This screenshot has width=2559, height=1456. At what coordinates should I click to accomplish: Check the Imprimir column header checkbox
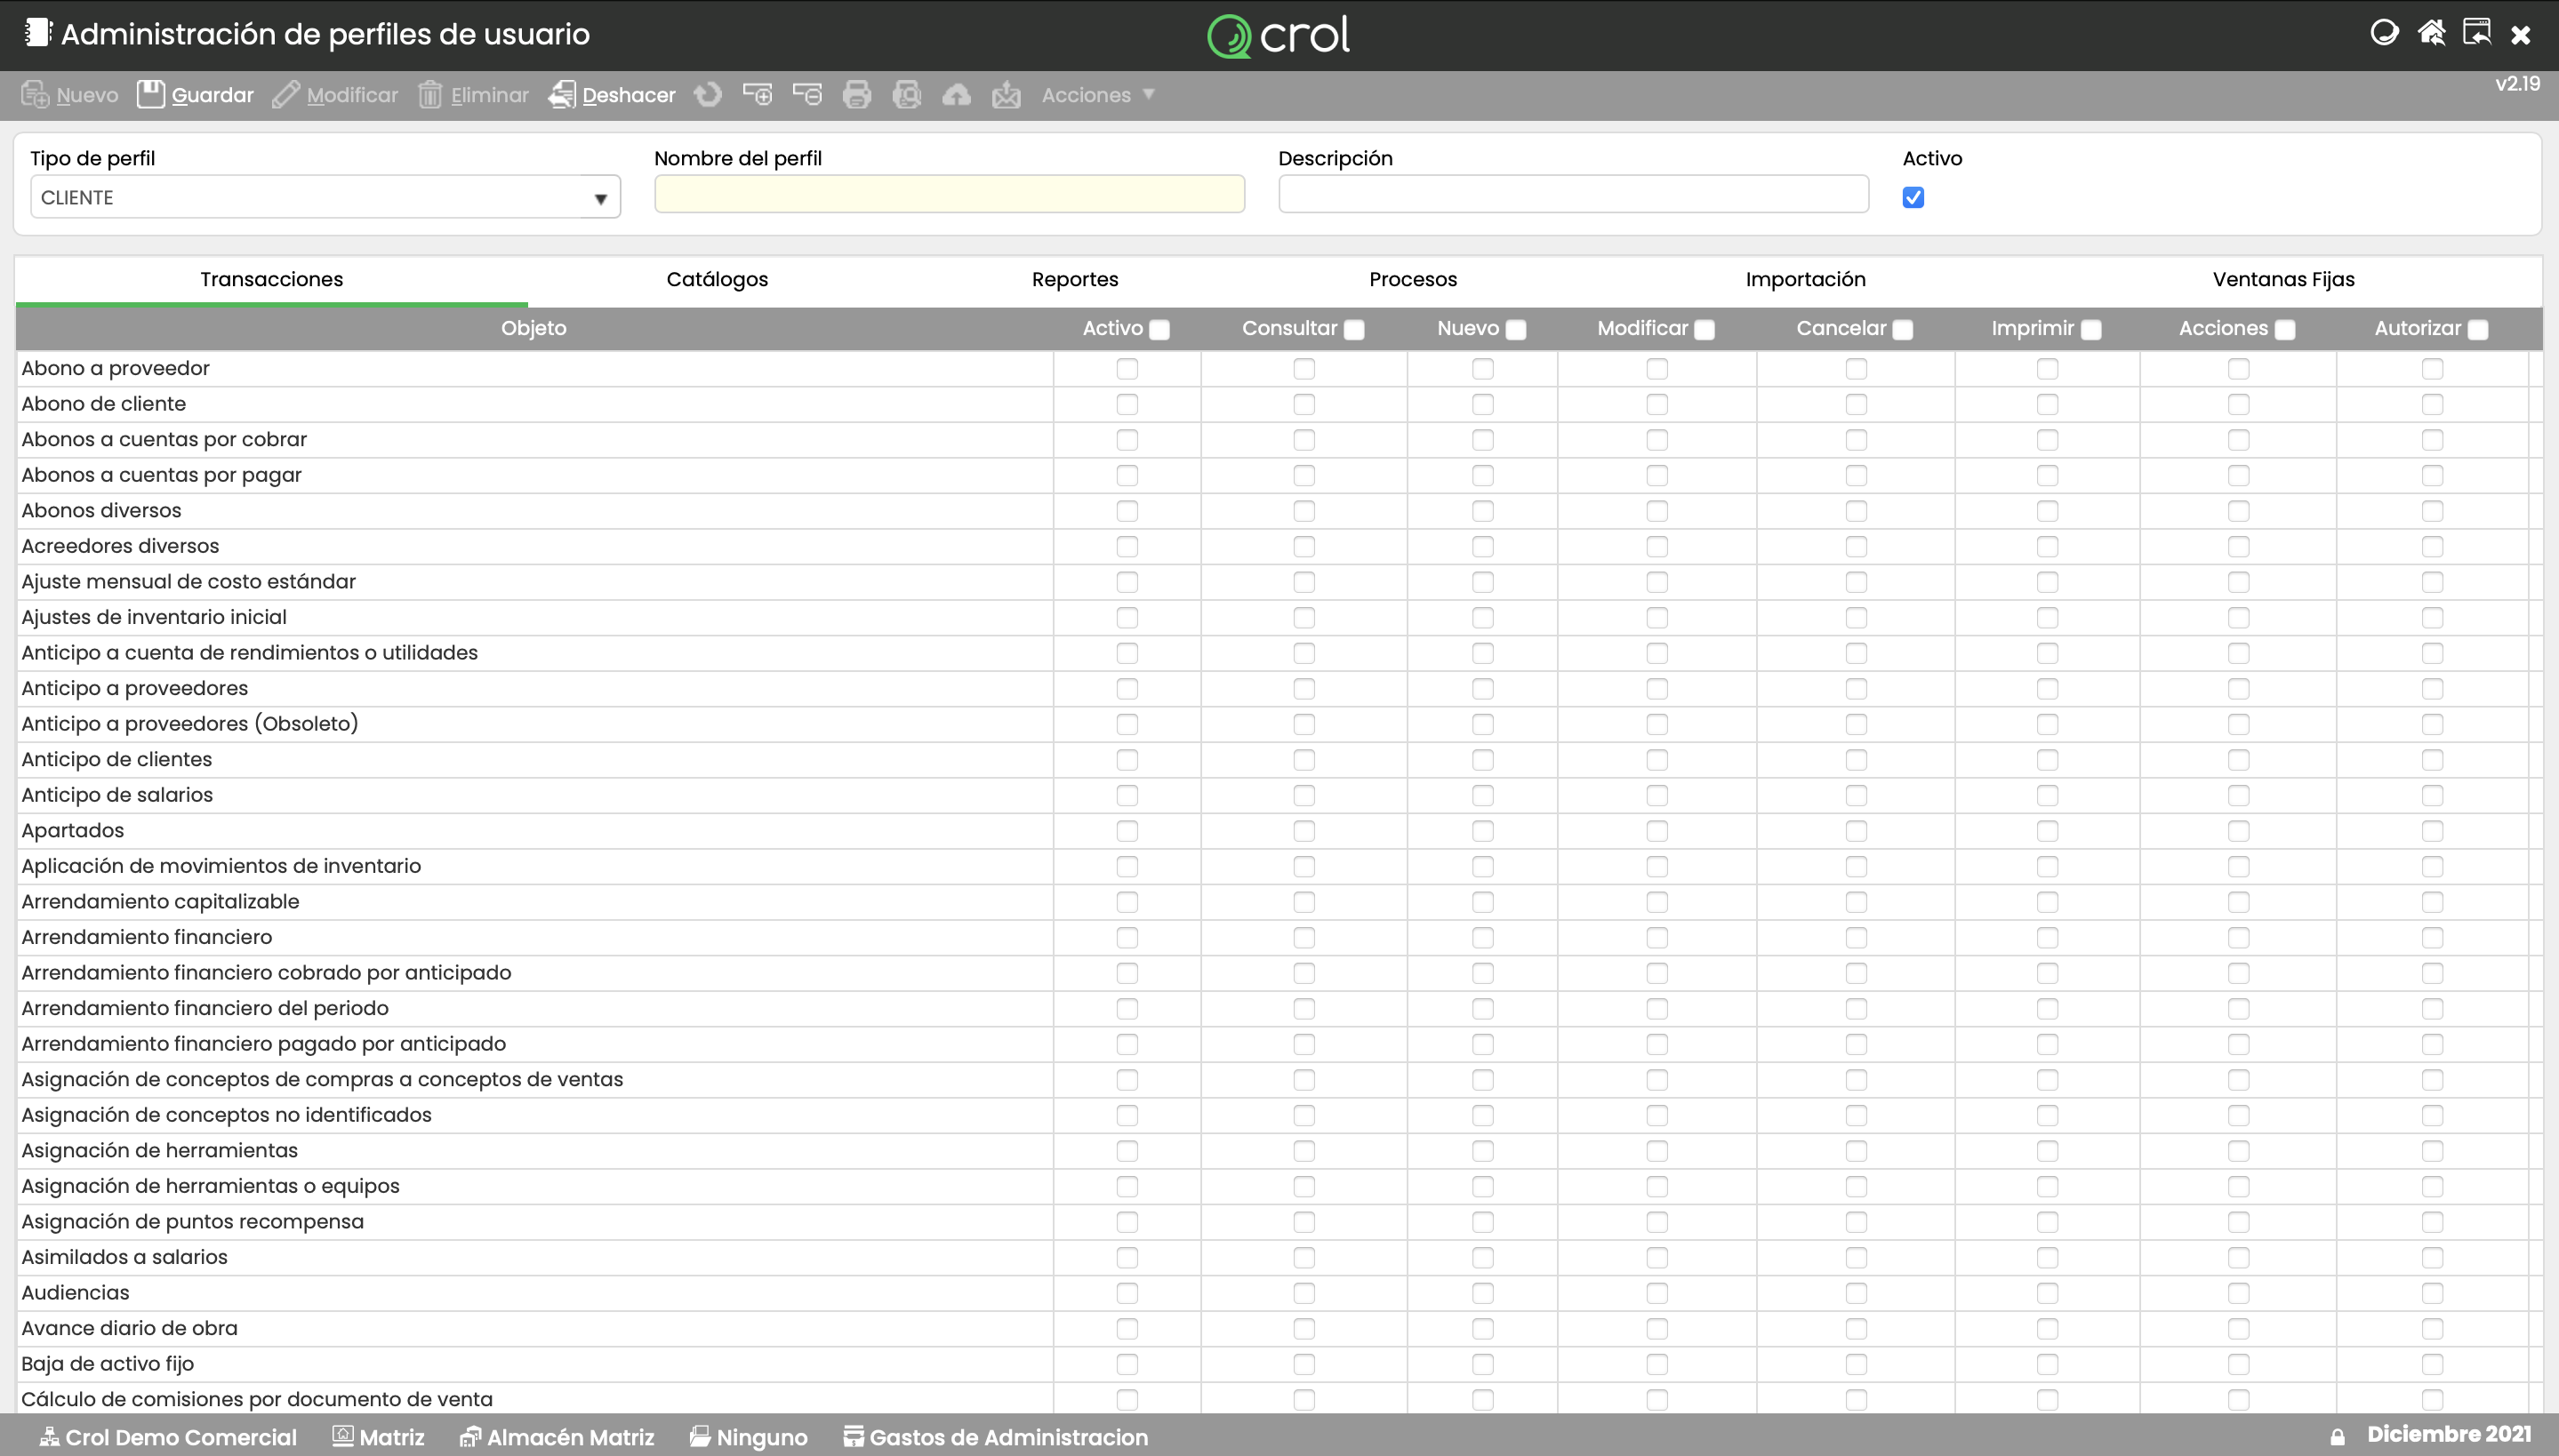coord(2091,330)
